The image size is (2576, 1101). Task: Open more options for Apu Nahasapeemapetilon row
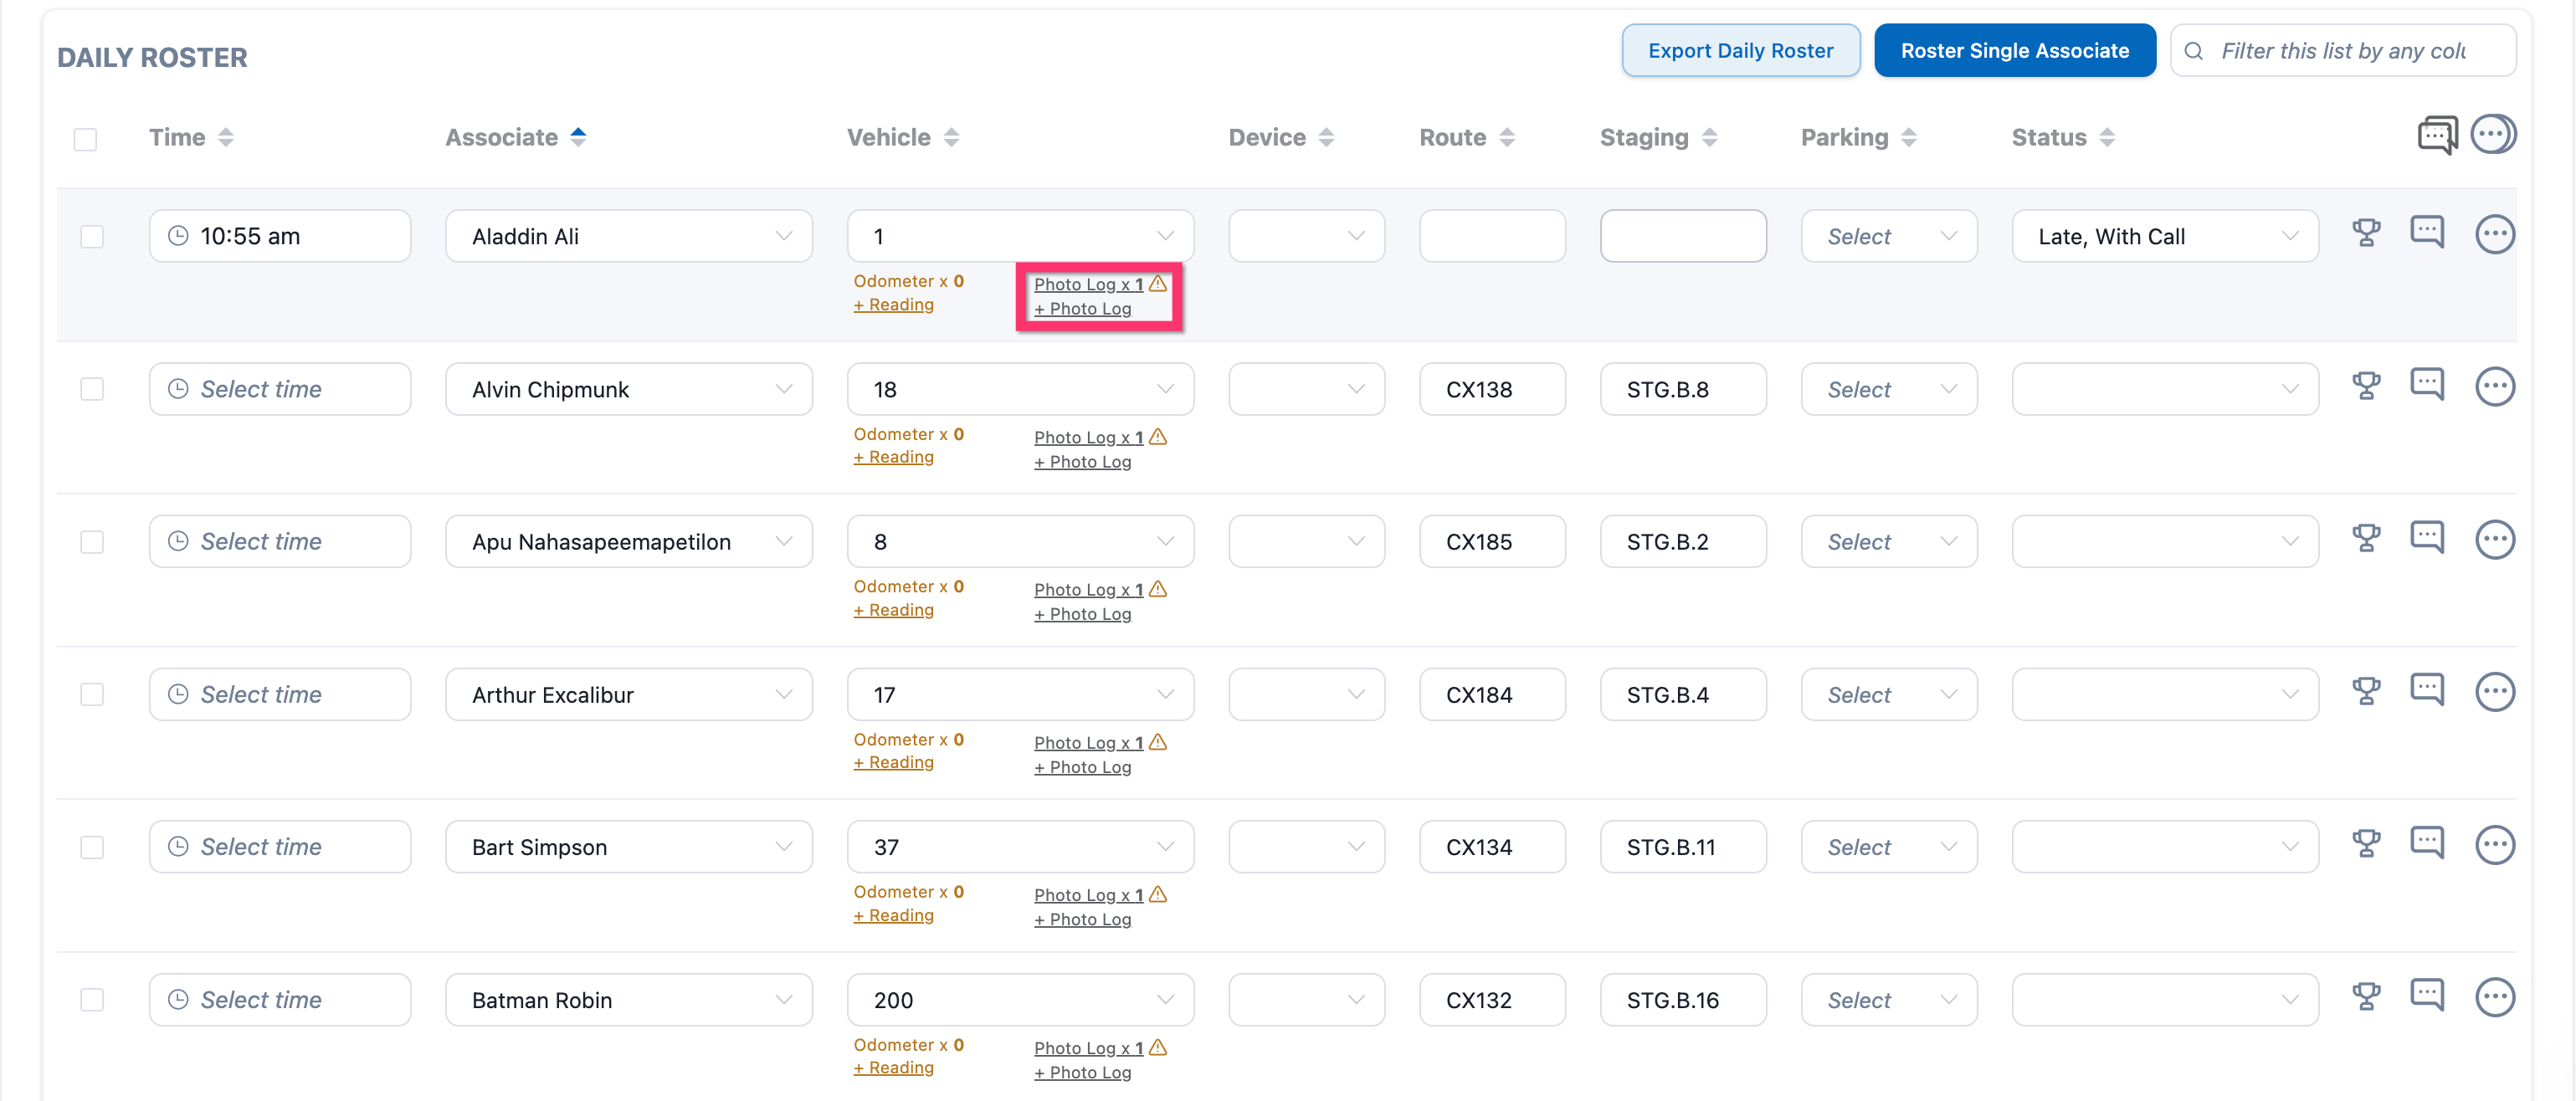coord(2494,540)
